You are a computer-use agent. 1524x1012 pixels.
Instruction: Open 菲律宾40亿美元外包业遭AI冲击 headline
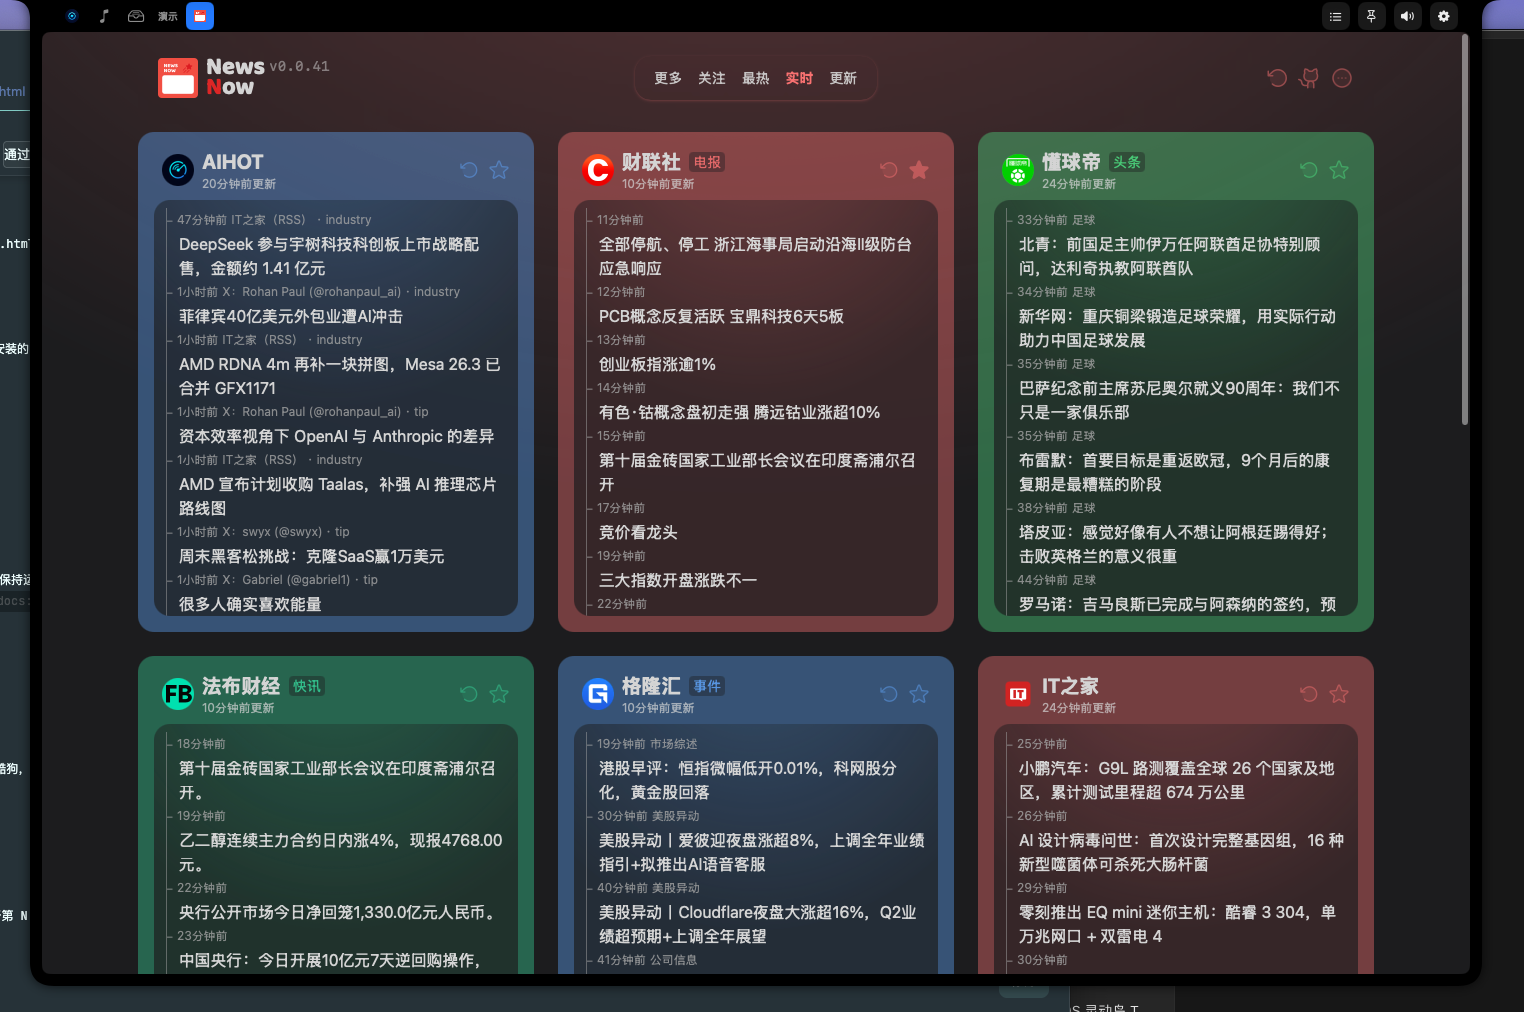[x=291, y=316]
